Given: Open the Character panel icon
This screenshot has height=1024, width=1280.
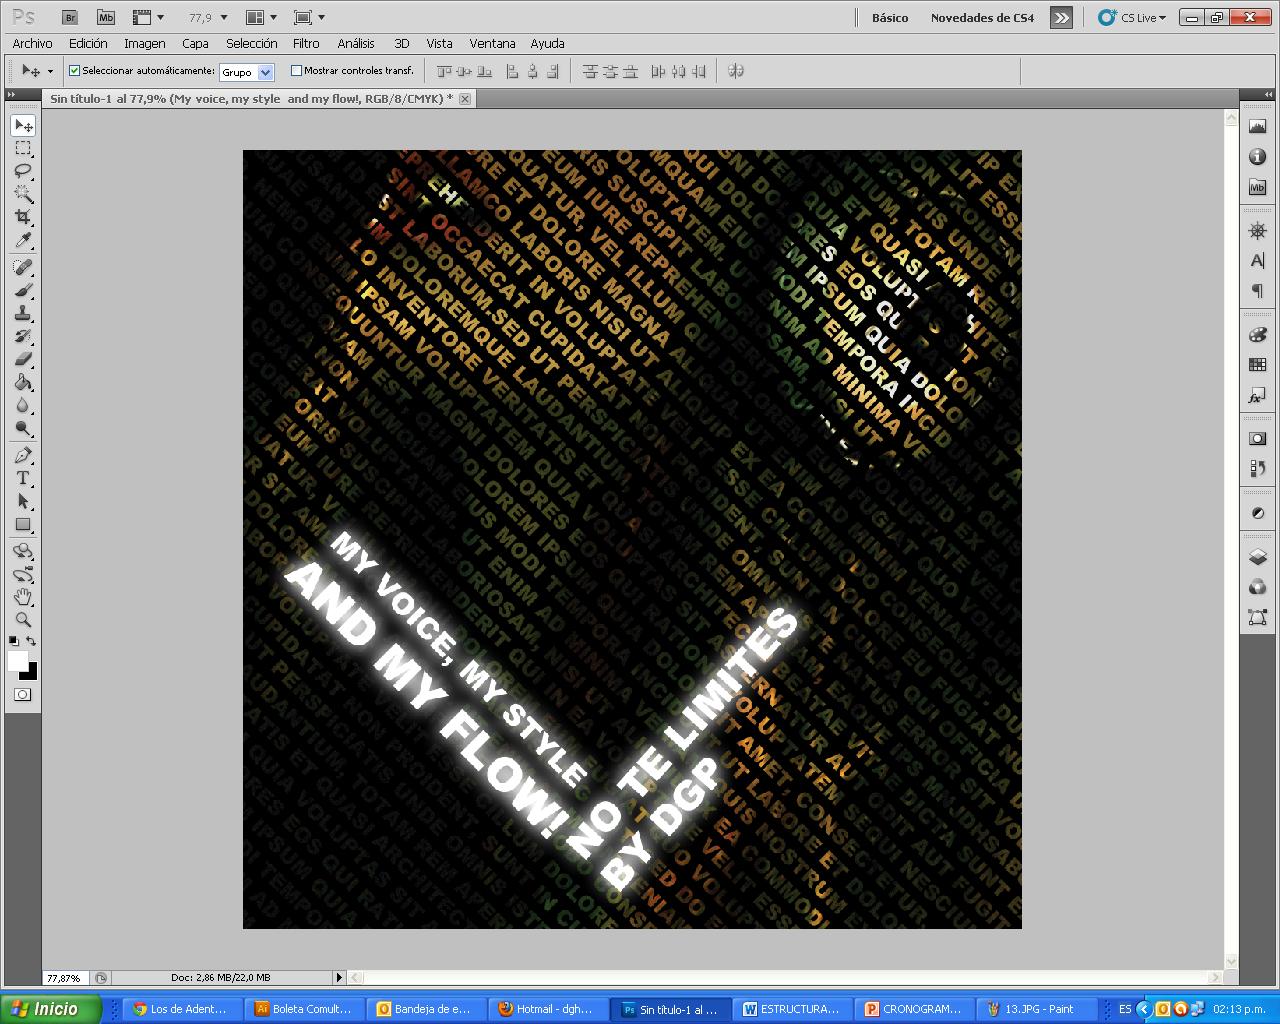Looking at the screenshot, I should [x=1257, y=261].
